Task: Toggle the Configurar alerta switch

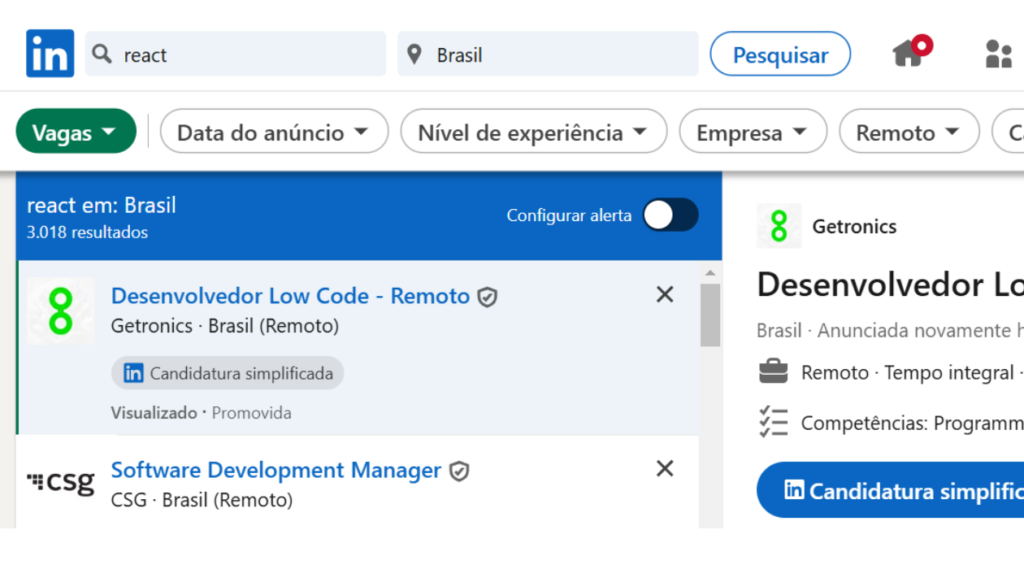Action: coord(669,215)
